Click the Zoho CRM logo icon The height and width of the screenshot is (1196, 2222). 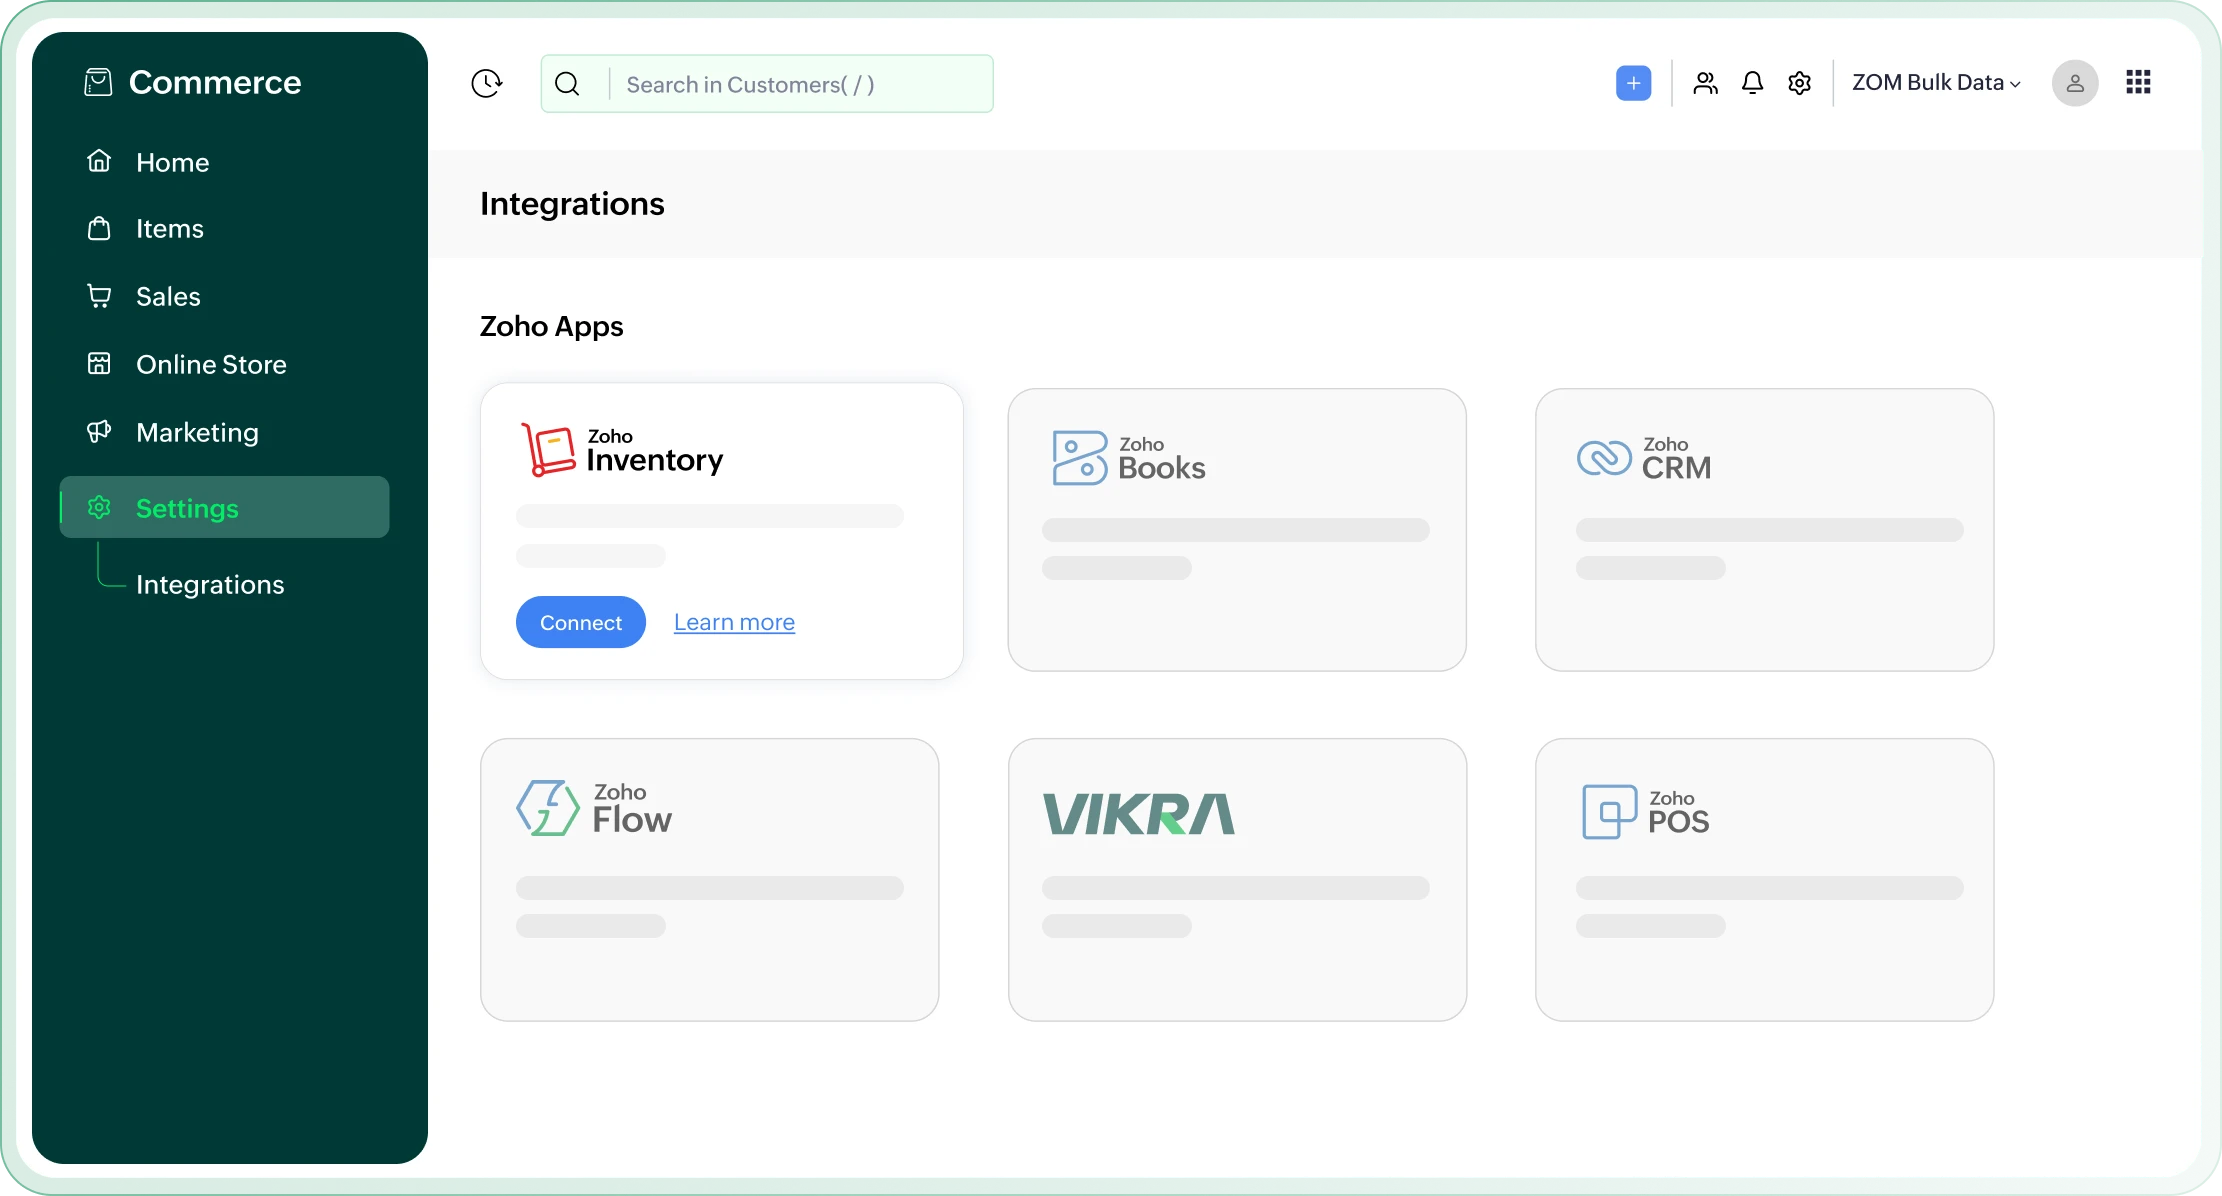(1604, 458)
